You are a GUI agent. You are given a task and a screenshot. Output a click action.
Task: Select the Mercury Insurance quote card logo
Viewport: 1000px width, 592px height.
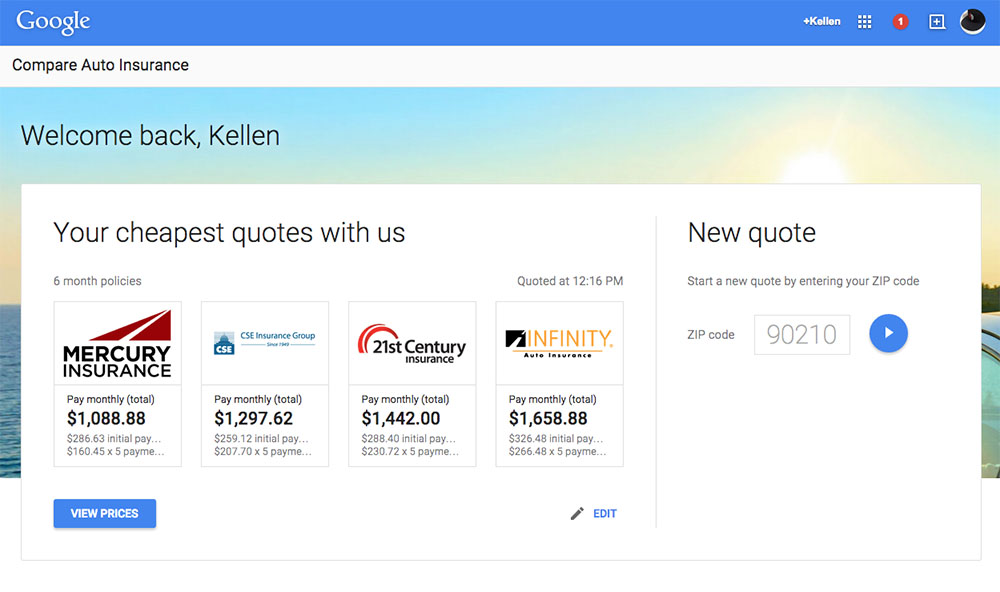[x=117, y=343]
